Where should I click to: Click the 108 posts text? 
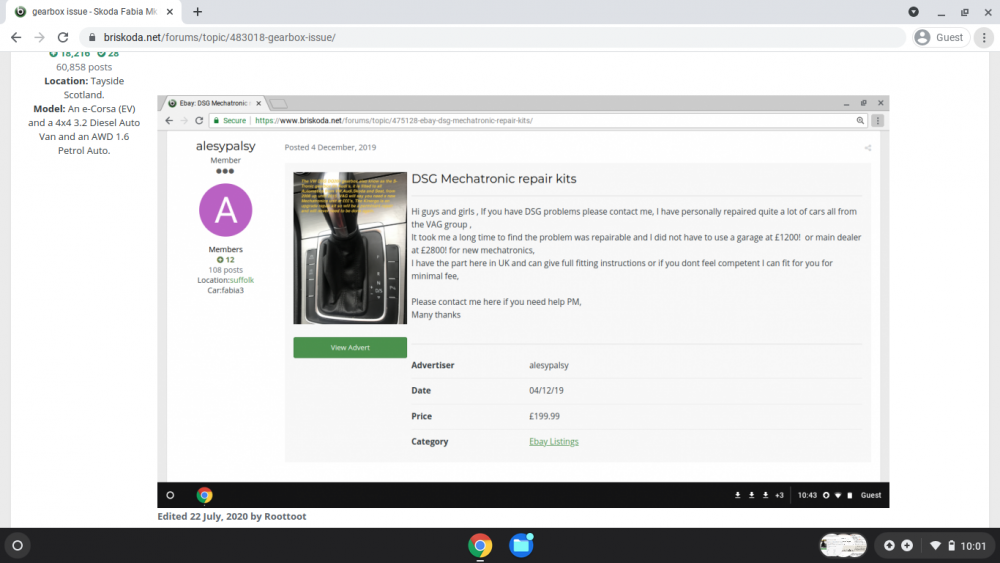226,270
